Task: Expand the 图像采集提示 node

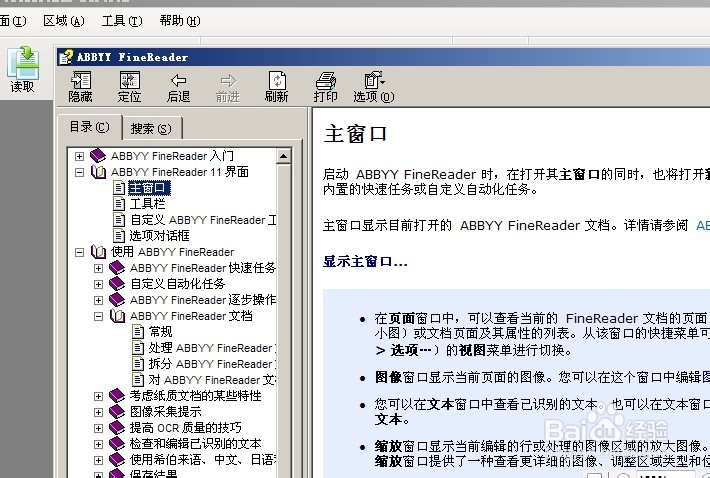Action: (98, 412)
